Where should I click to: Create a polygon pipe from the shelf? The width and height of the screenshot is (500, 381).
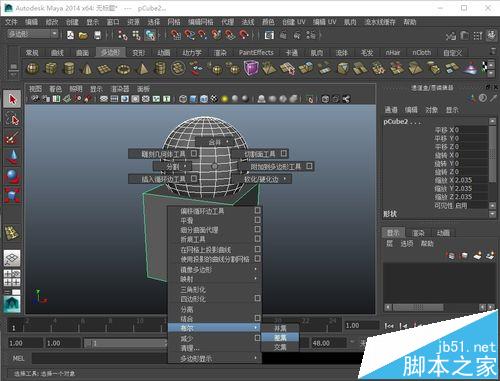pos(160,68)
